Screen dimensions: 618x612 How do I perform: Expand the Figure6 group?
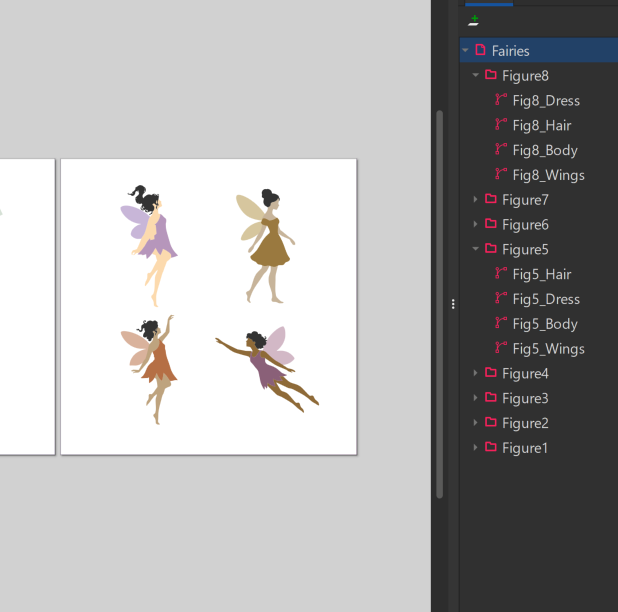476,224
